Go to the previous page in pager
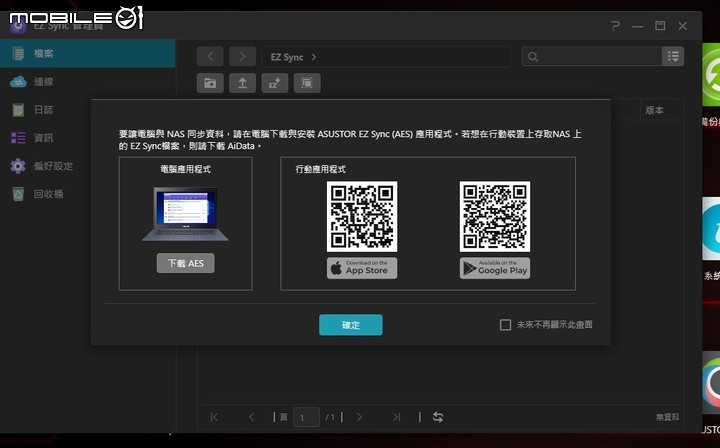Image resolution: width=720 pixels, height=448 pixels. (x=251, y=417)
